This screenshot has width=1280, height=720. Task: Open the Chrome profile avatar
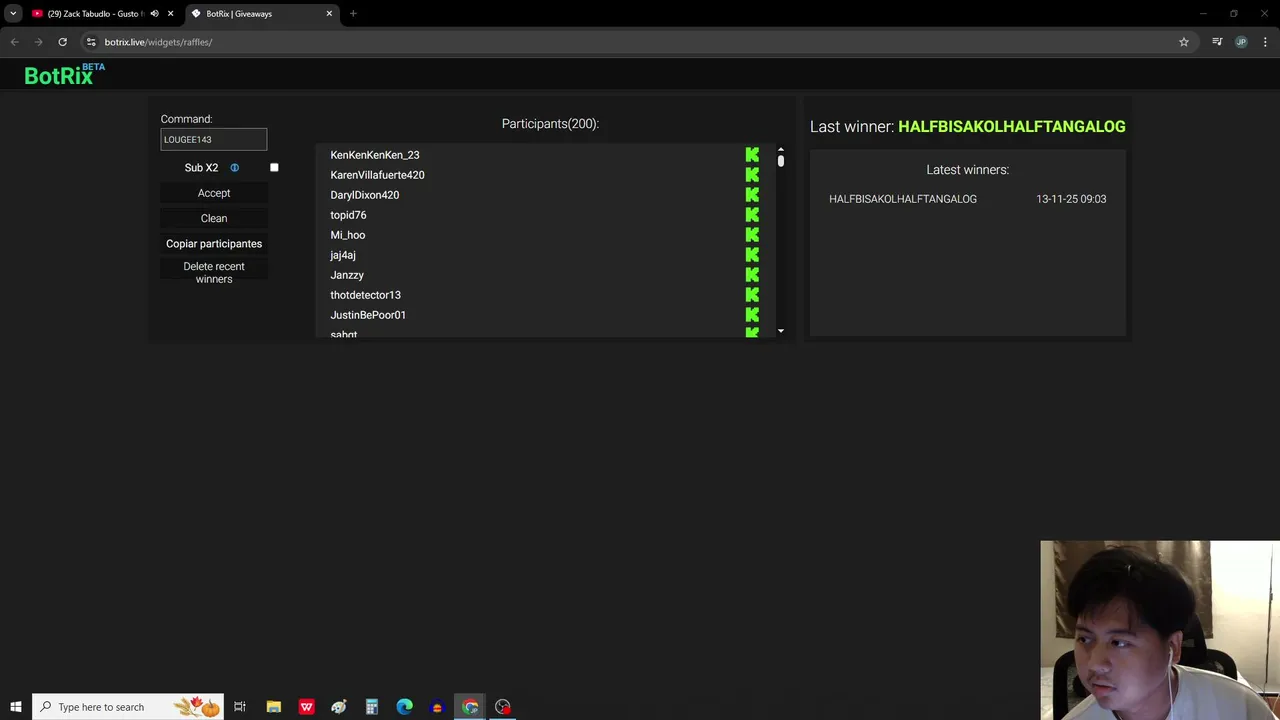coord(1241,42)
